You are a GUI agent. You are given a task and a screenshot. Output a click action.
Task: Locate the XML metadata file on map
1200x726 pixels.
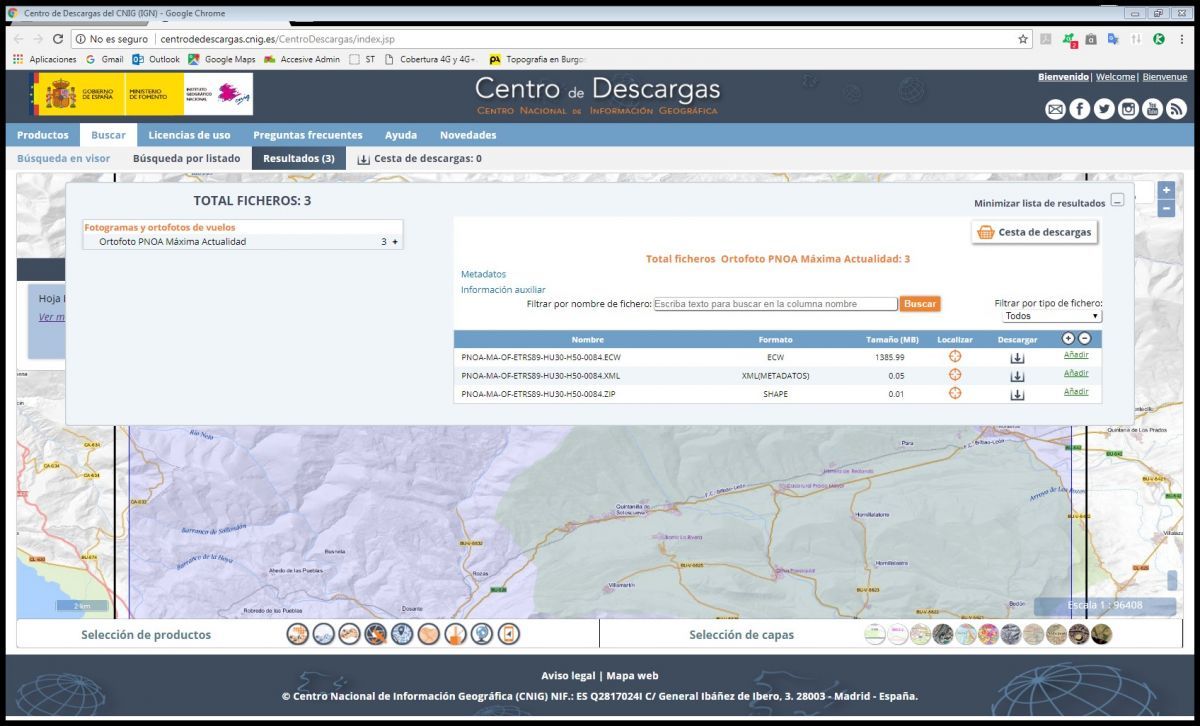[x=955, y=375]
